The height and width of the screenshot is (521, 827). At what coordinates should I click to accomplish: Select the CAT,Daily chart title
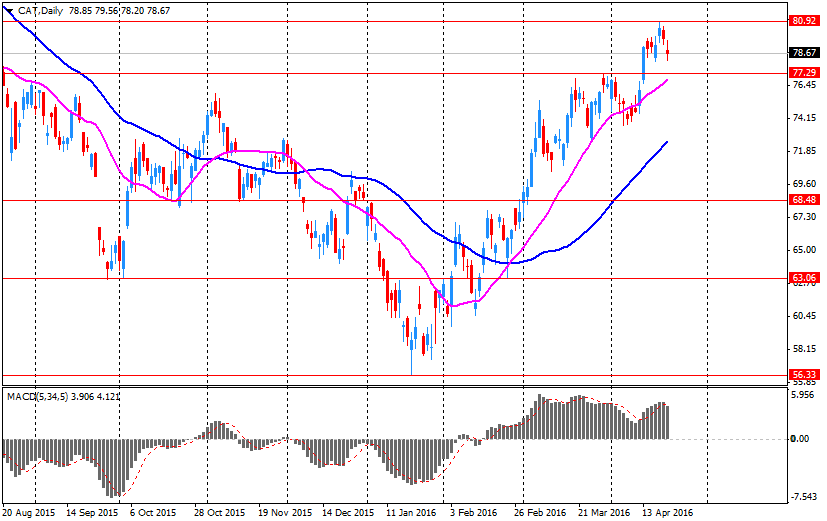(41, 10)
